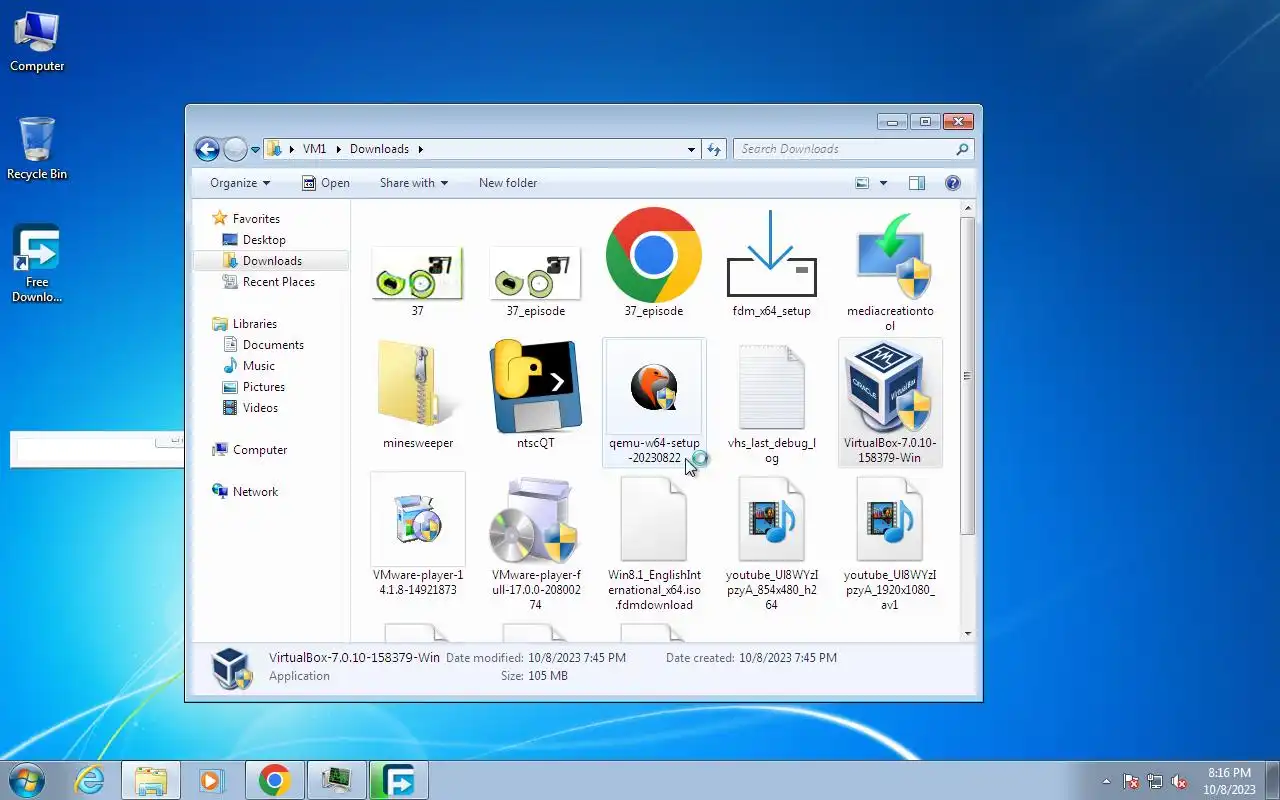Select the 37 image file icon
Image resolution: width=1280 pixels, height=800 pixels.
coord(417,273)
